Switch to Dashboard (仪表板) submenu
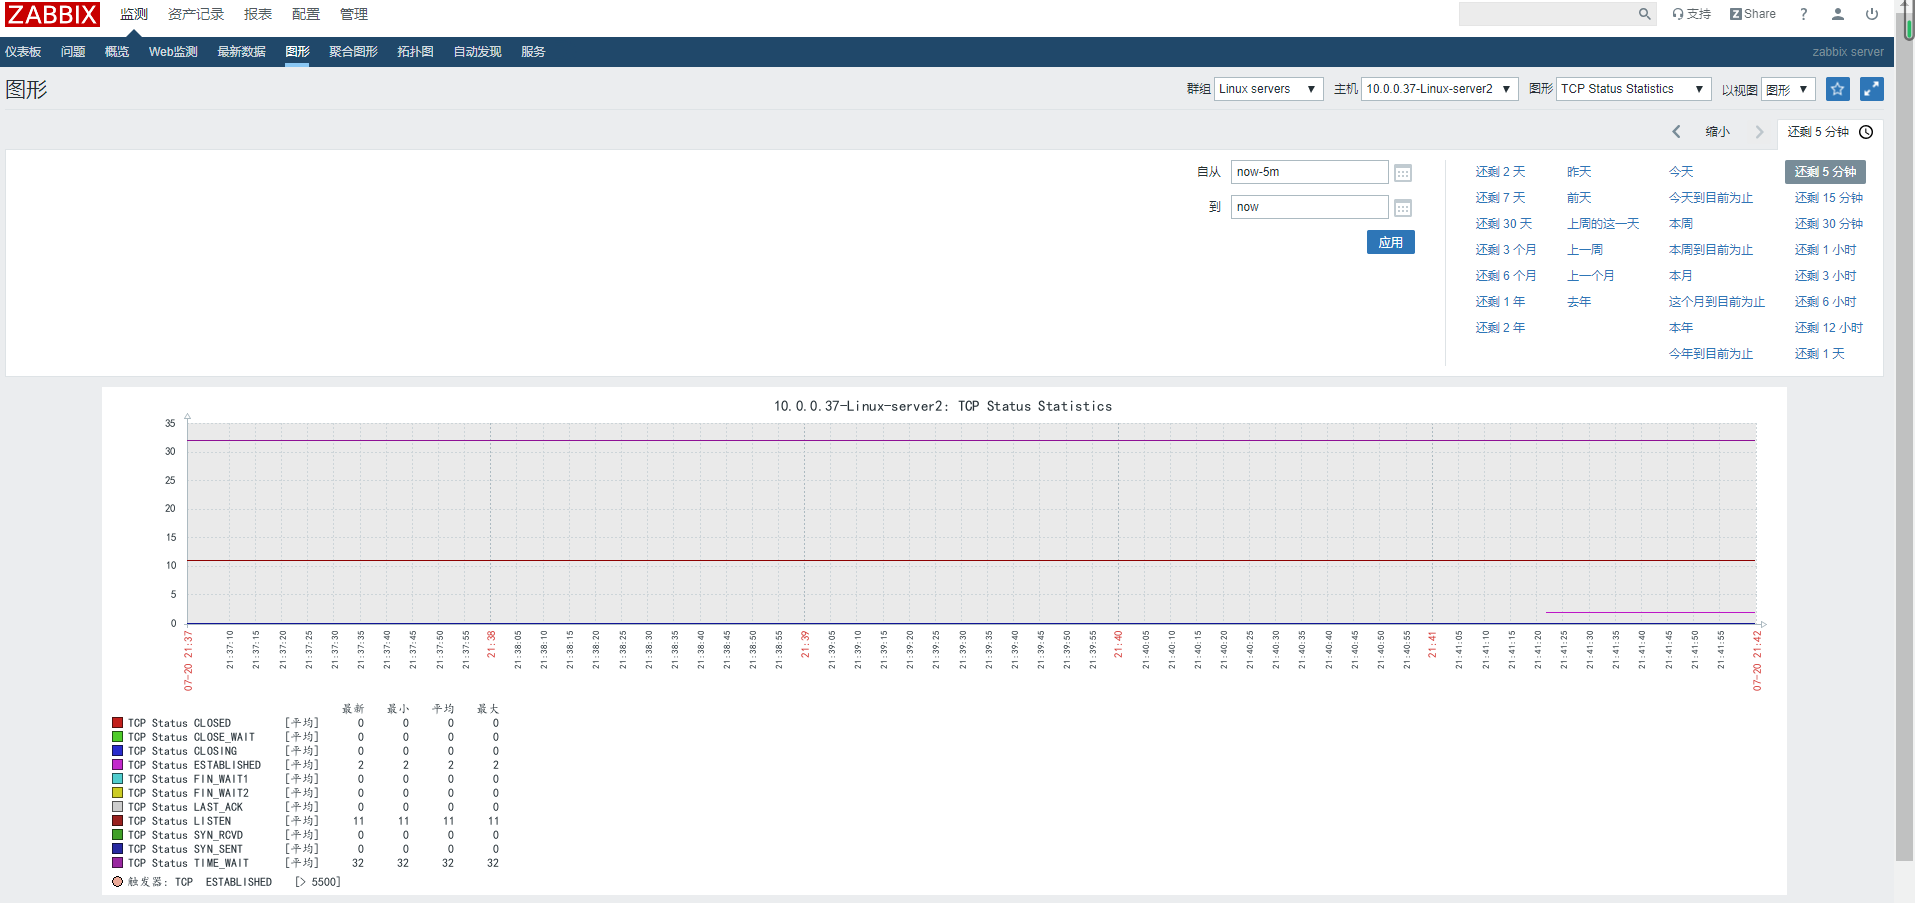This screenshot has width=1915, height=903. 23,52
